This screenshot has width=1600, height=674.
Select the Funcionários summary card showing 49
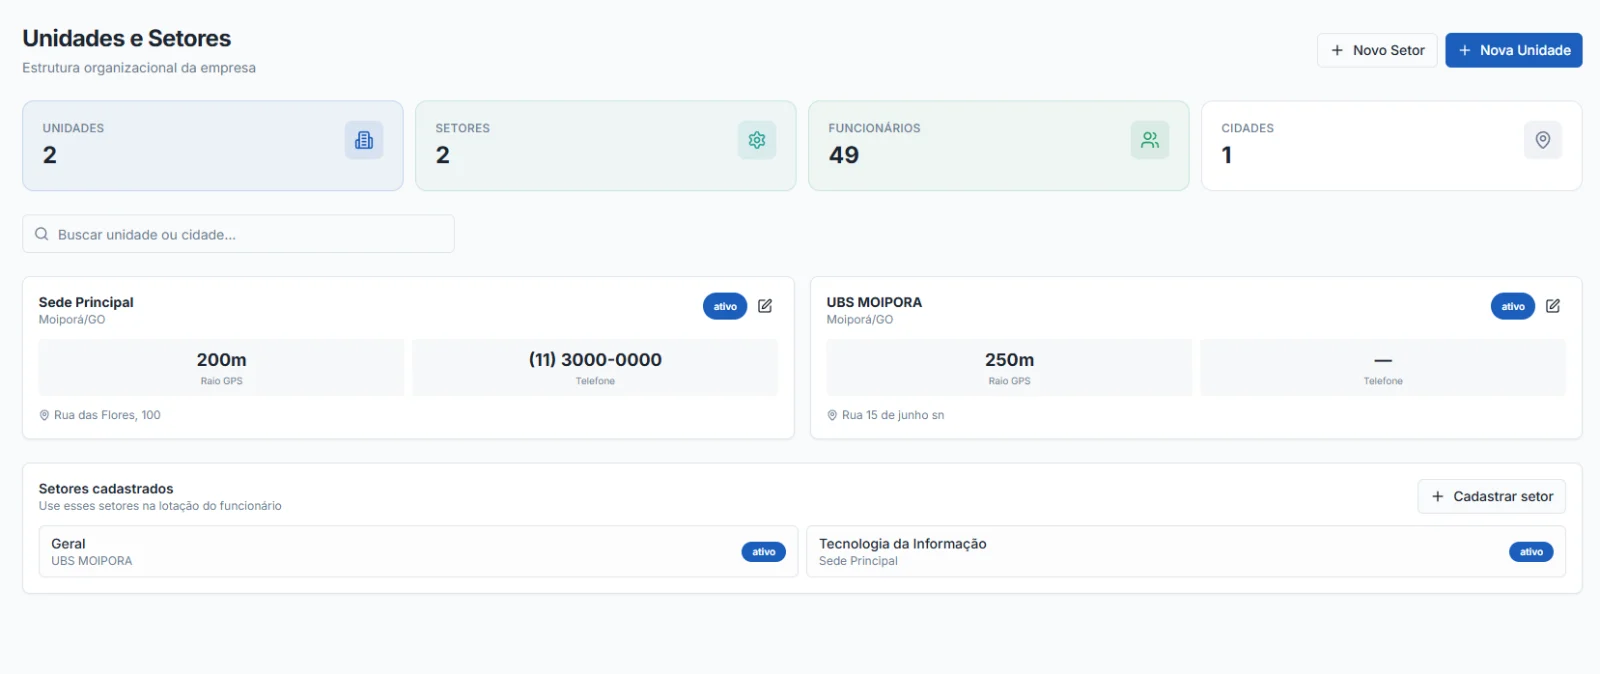(x=999, y=145)
